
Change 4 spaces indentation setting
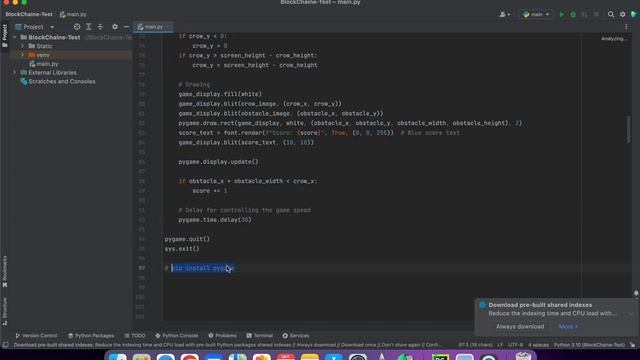(x=538, y=345)
